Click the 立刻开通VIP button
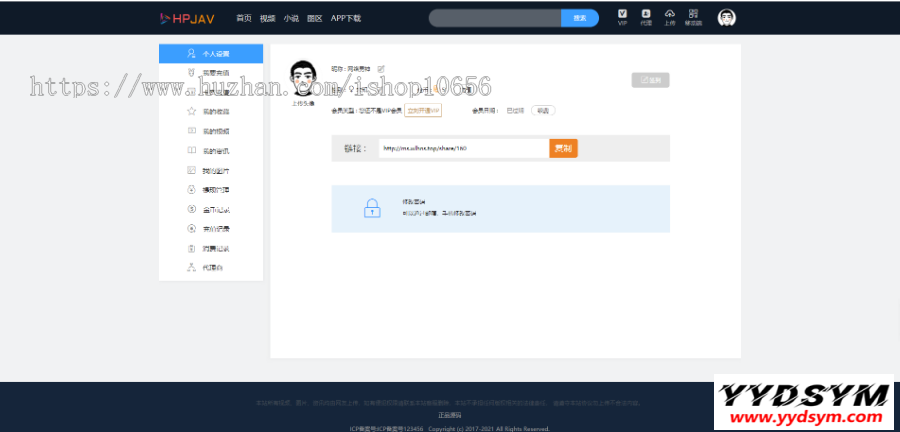 [x=423, y=111]
